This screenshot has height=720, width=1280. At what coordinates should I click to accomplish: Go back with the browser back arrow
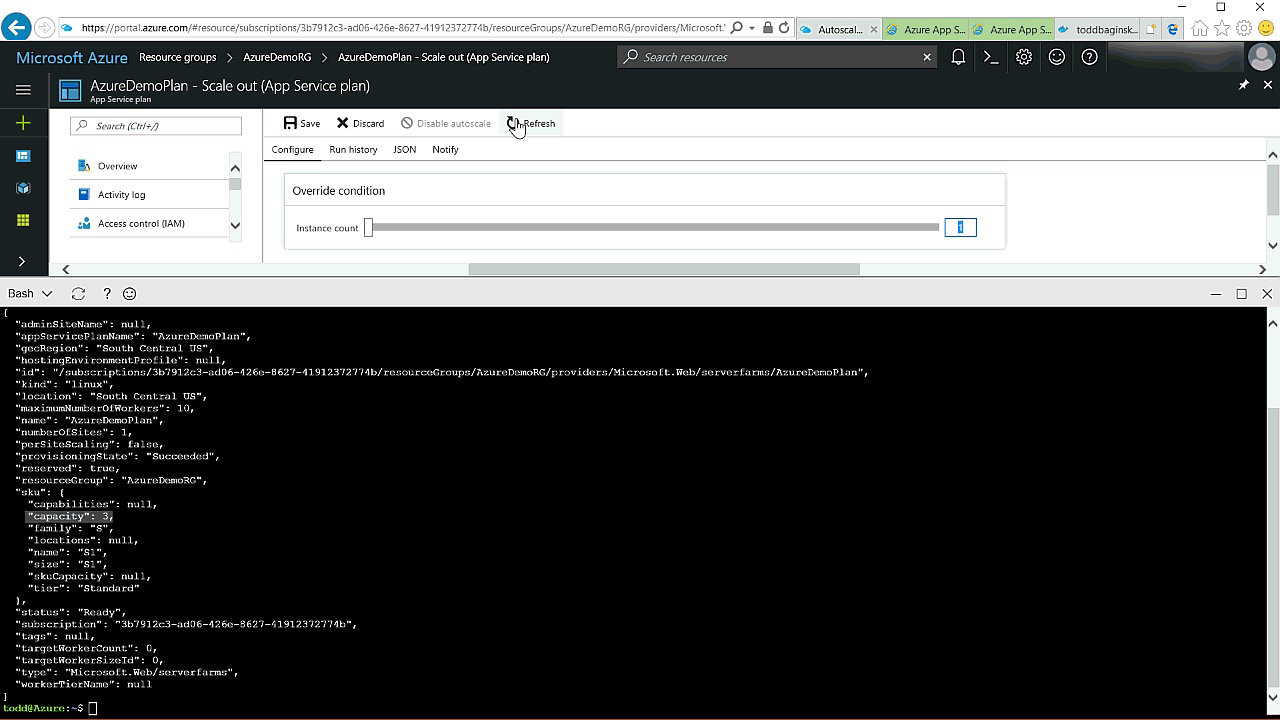click(16, 28)
